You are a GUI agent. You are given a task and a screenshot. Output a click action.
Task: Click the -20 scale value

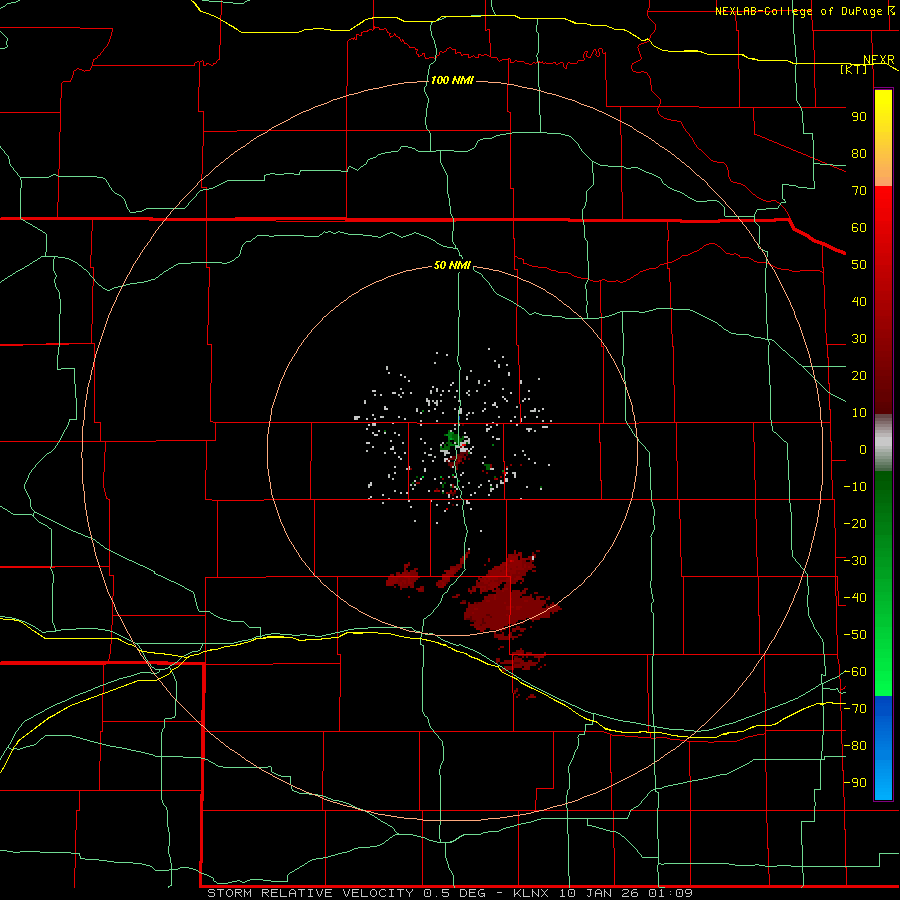coord(855,523)
